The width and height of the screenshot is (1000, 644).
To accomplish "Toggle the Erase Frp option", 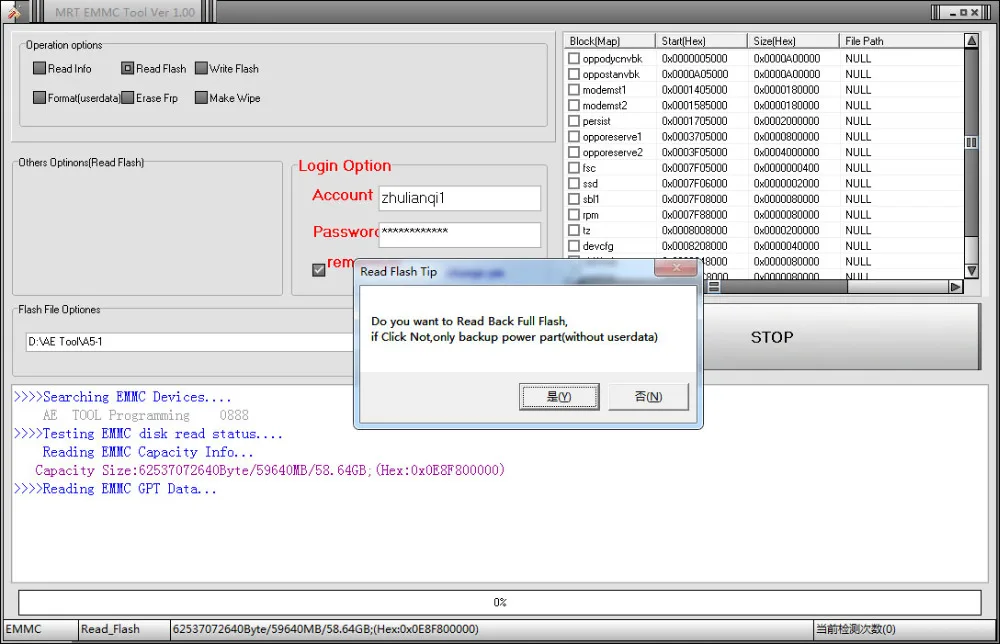I will pyautogui.click(x=126, y=97).
